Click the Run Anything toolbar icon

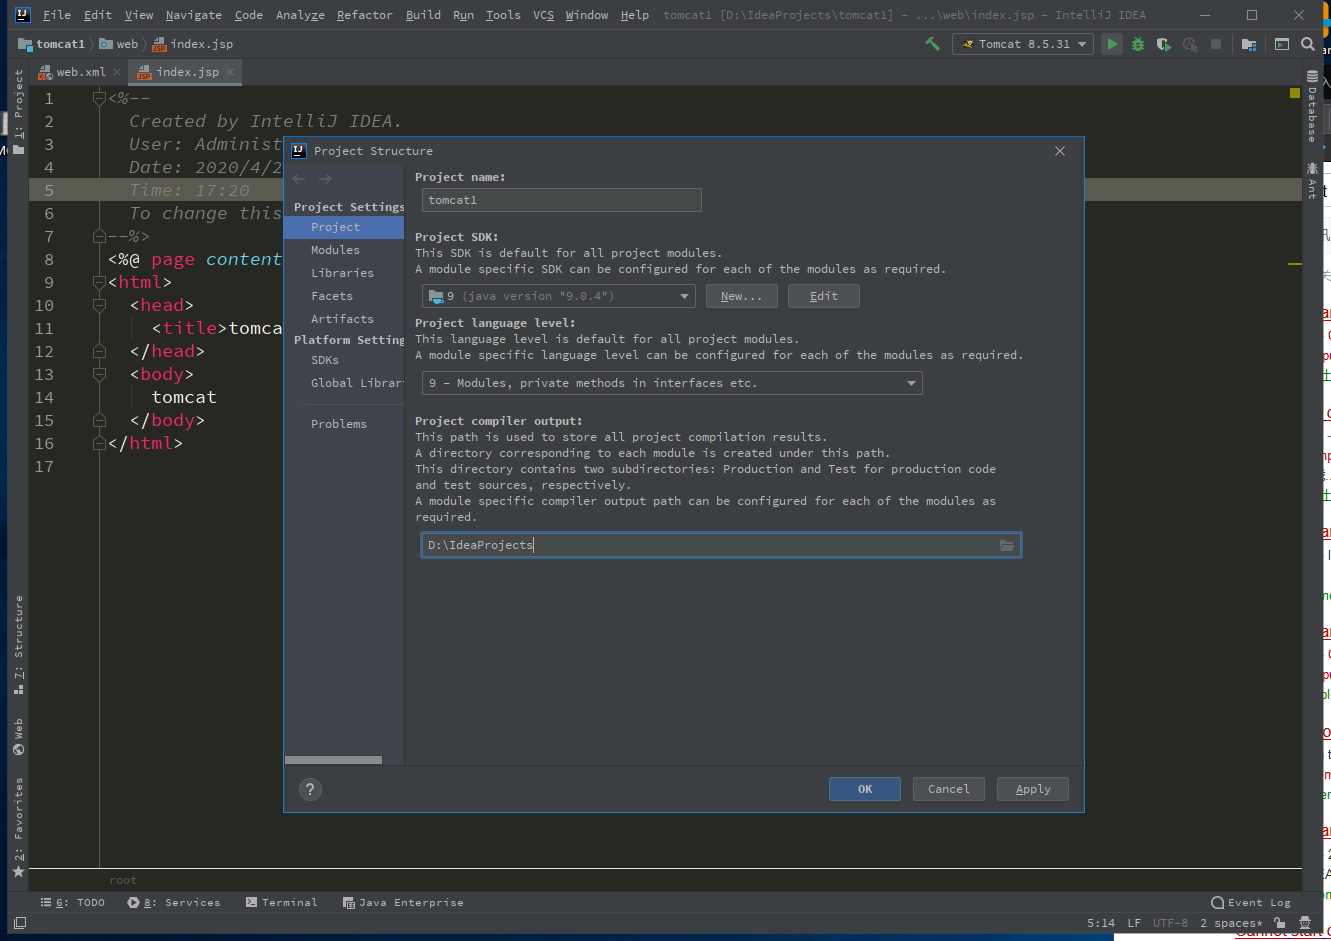[1281, 44]
